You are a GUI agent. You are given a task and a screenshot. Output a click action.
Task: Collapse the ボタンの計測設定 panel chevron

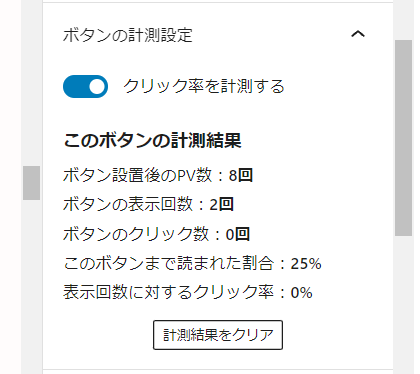(358, 34)
